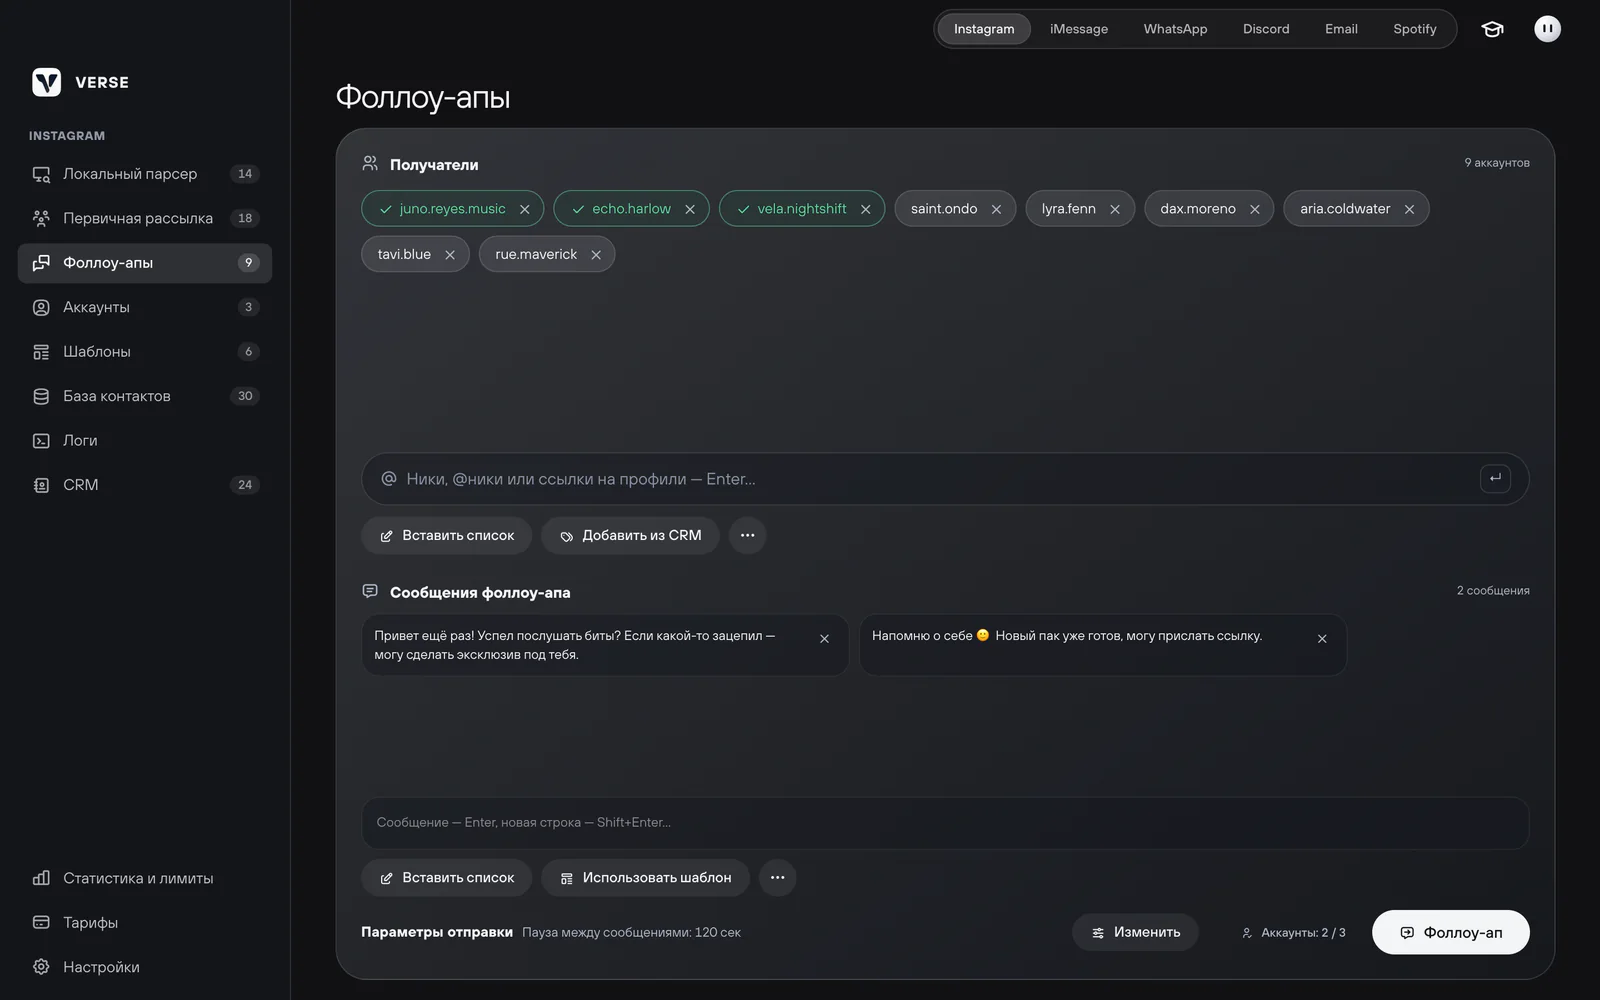Open Первичная рассылка section
This screenshot has height=1000, width=1600.
click(145, 218)
